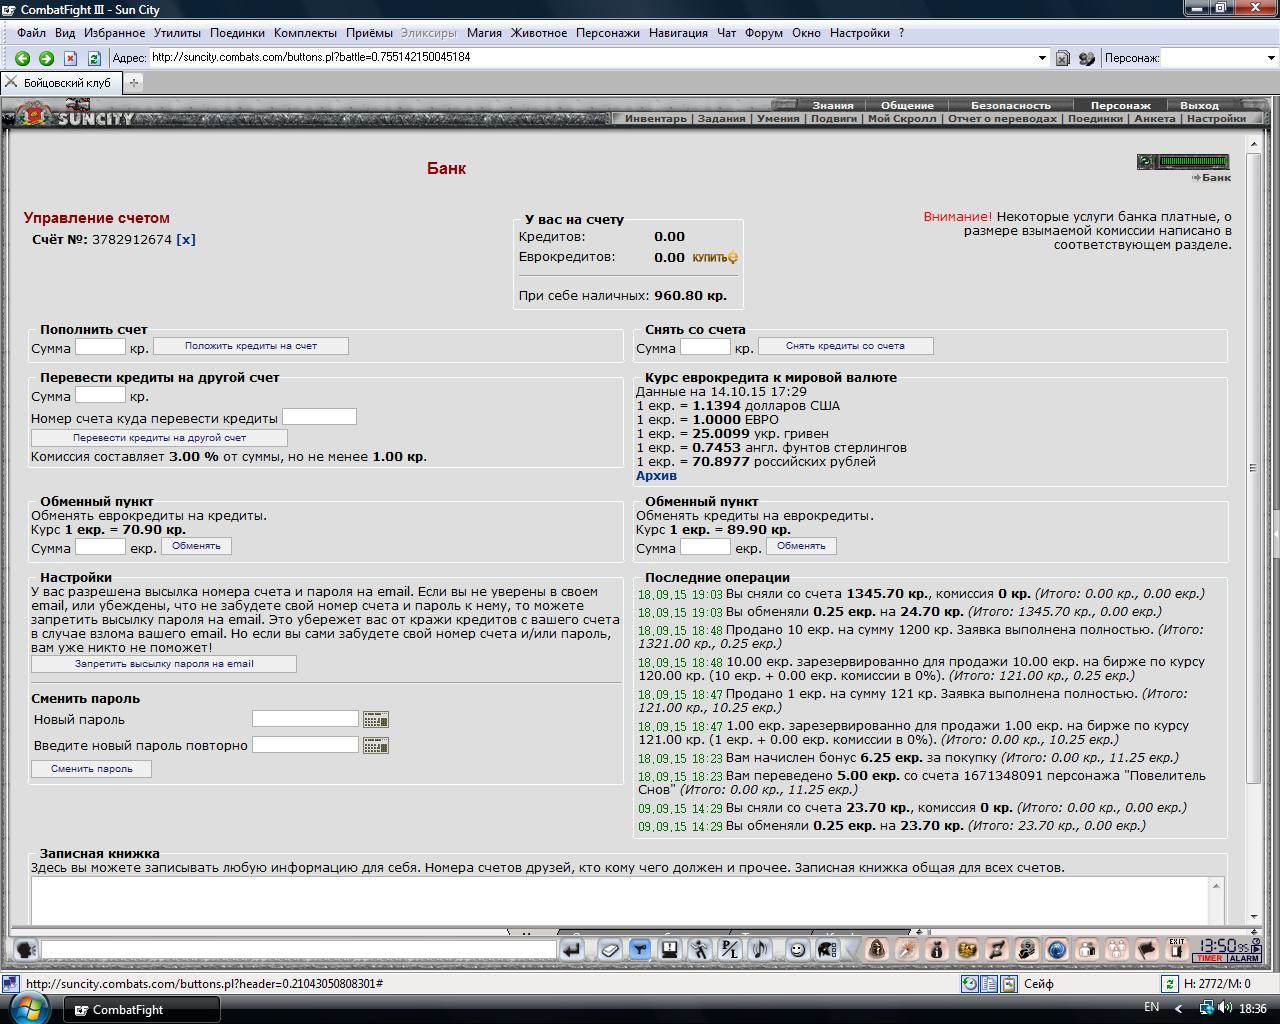1280x1024 pixels.
Task: Click the P/L transliteration icon
Action: point(730,949)
